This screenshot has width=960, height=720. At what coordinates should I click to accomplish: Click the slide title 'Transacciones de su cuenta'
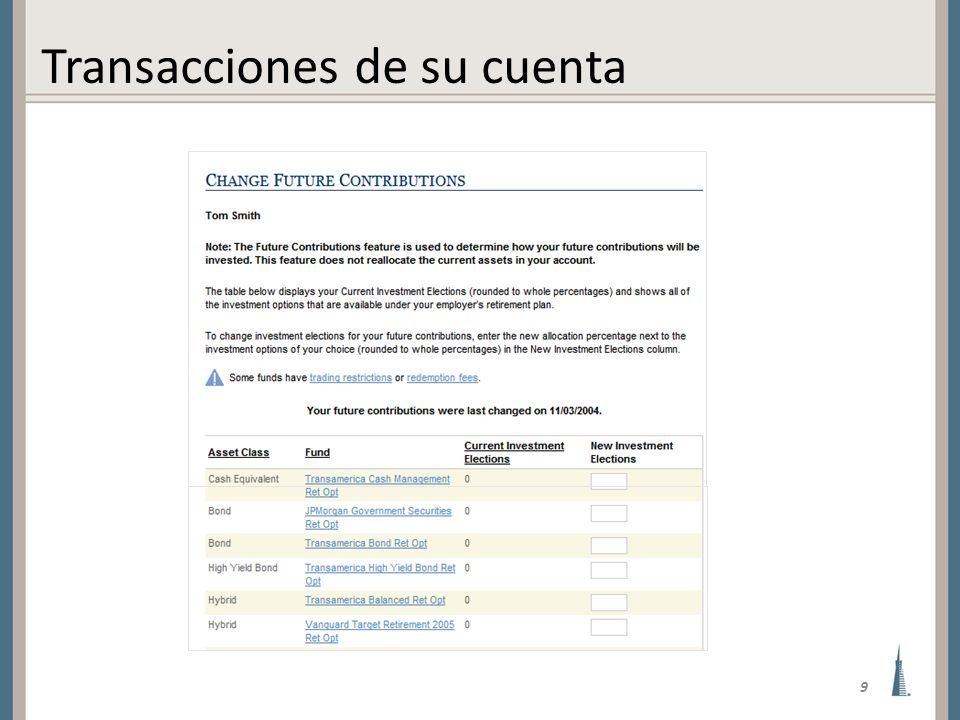click(334, 66)
